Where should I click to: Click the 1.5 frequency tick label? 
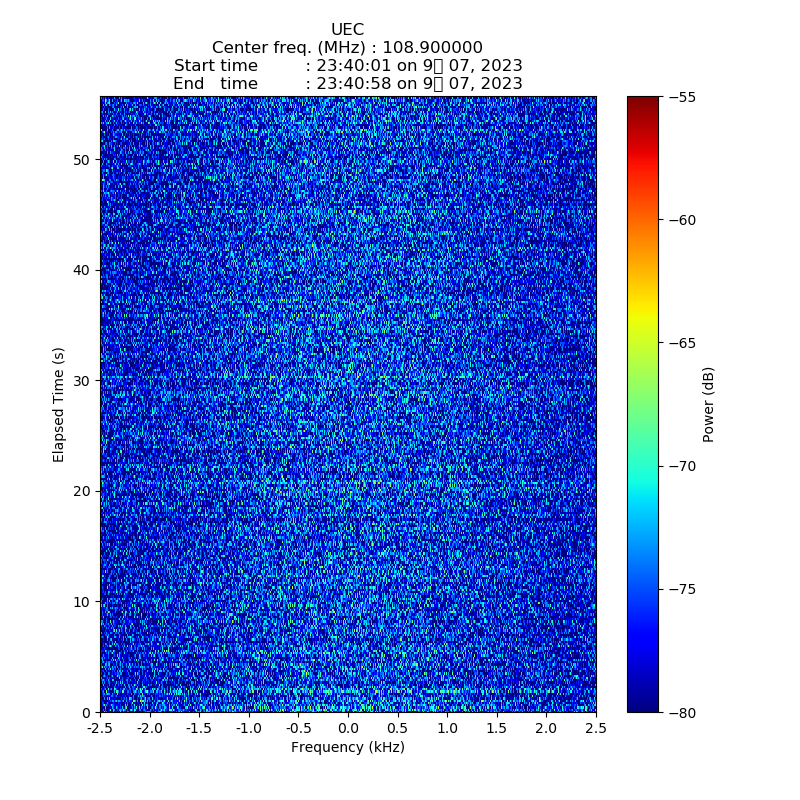click(x=497, y=728)
